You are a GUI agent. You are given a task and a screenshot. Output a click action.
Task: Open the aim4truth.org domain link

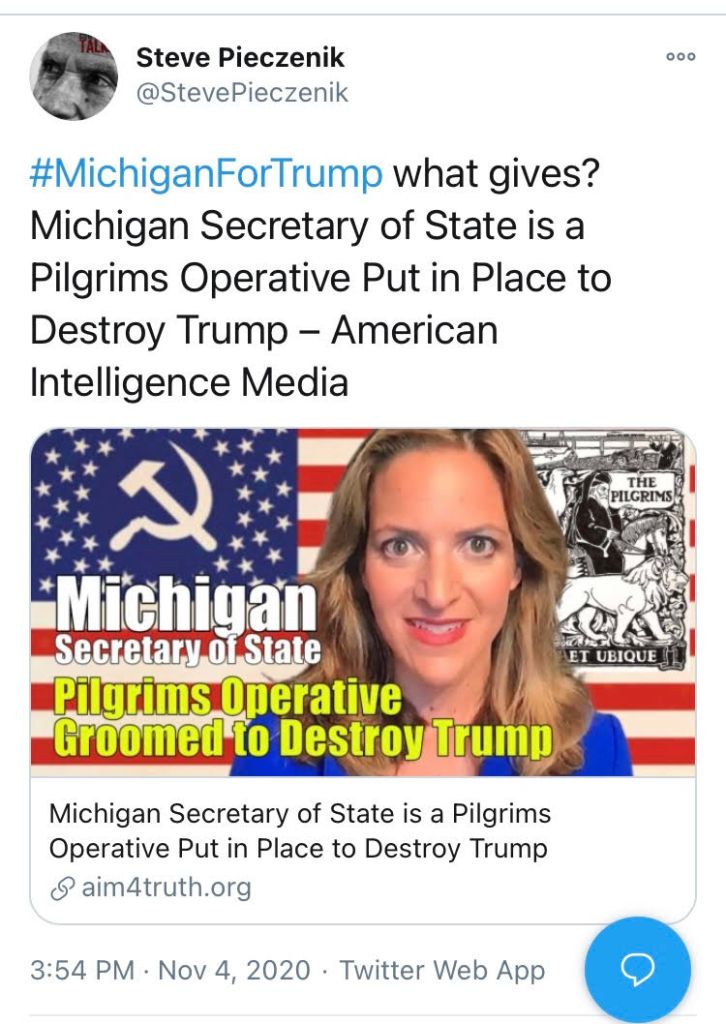pyautogui.click(x=166, y=888)
